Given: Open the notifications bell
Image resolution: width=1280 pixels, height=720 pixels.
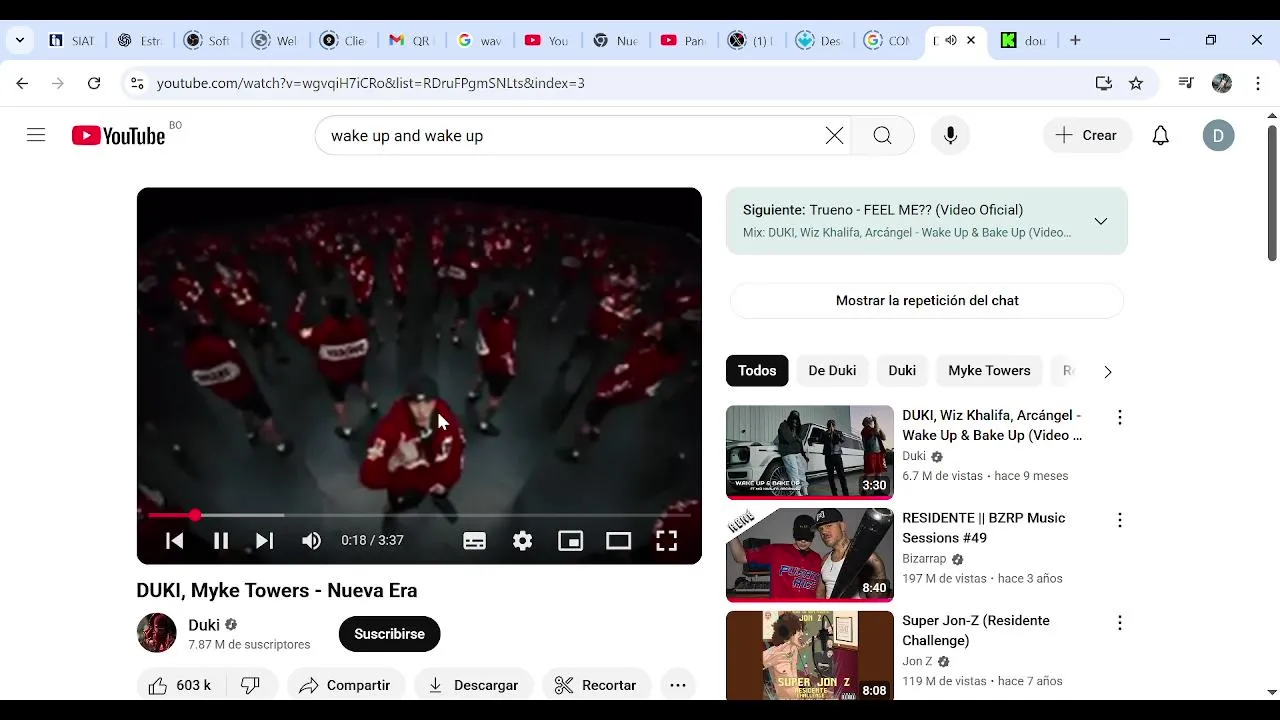Looking at the screenshot, I should [x=1160, y=136].
